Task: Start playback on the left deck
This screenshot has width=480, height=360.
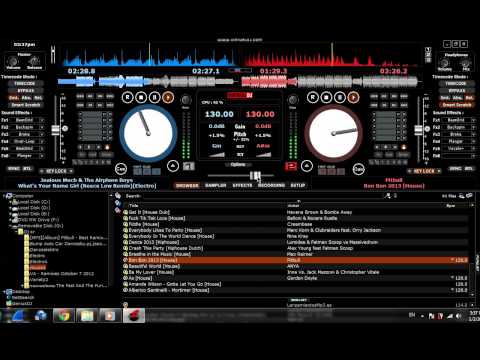Action: pyautogui.click(x=168, y=97)
